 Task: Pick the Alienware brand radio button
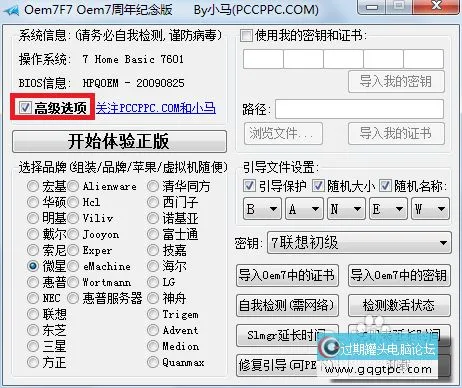point(73,186)
